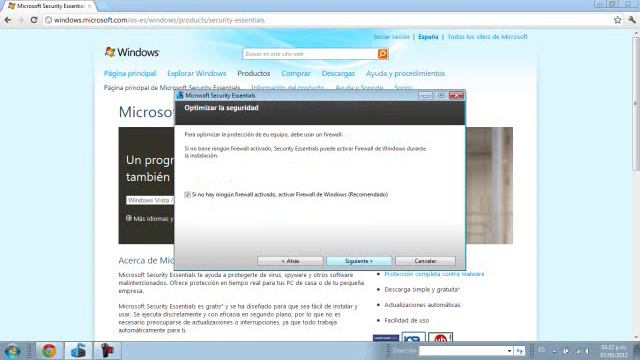Click the Información del producto sub-navigation link
The width and height of the screenshot is (640, 360).
coord(288,88)
